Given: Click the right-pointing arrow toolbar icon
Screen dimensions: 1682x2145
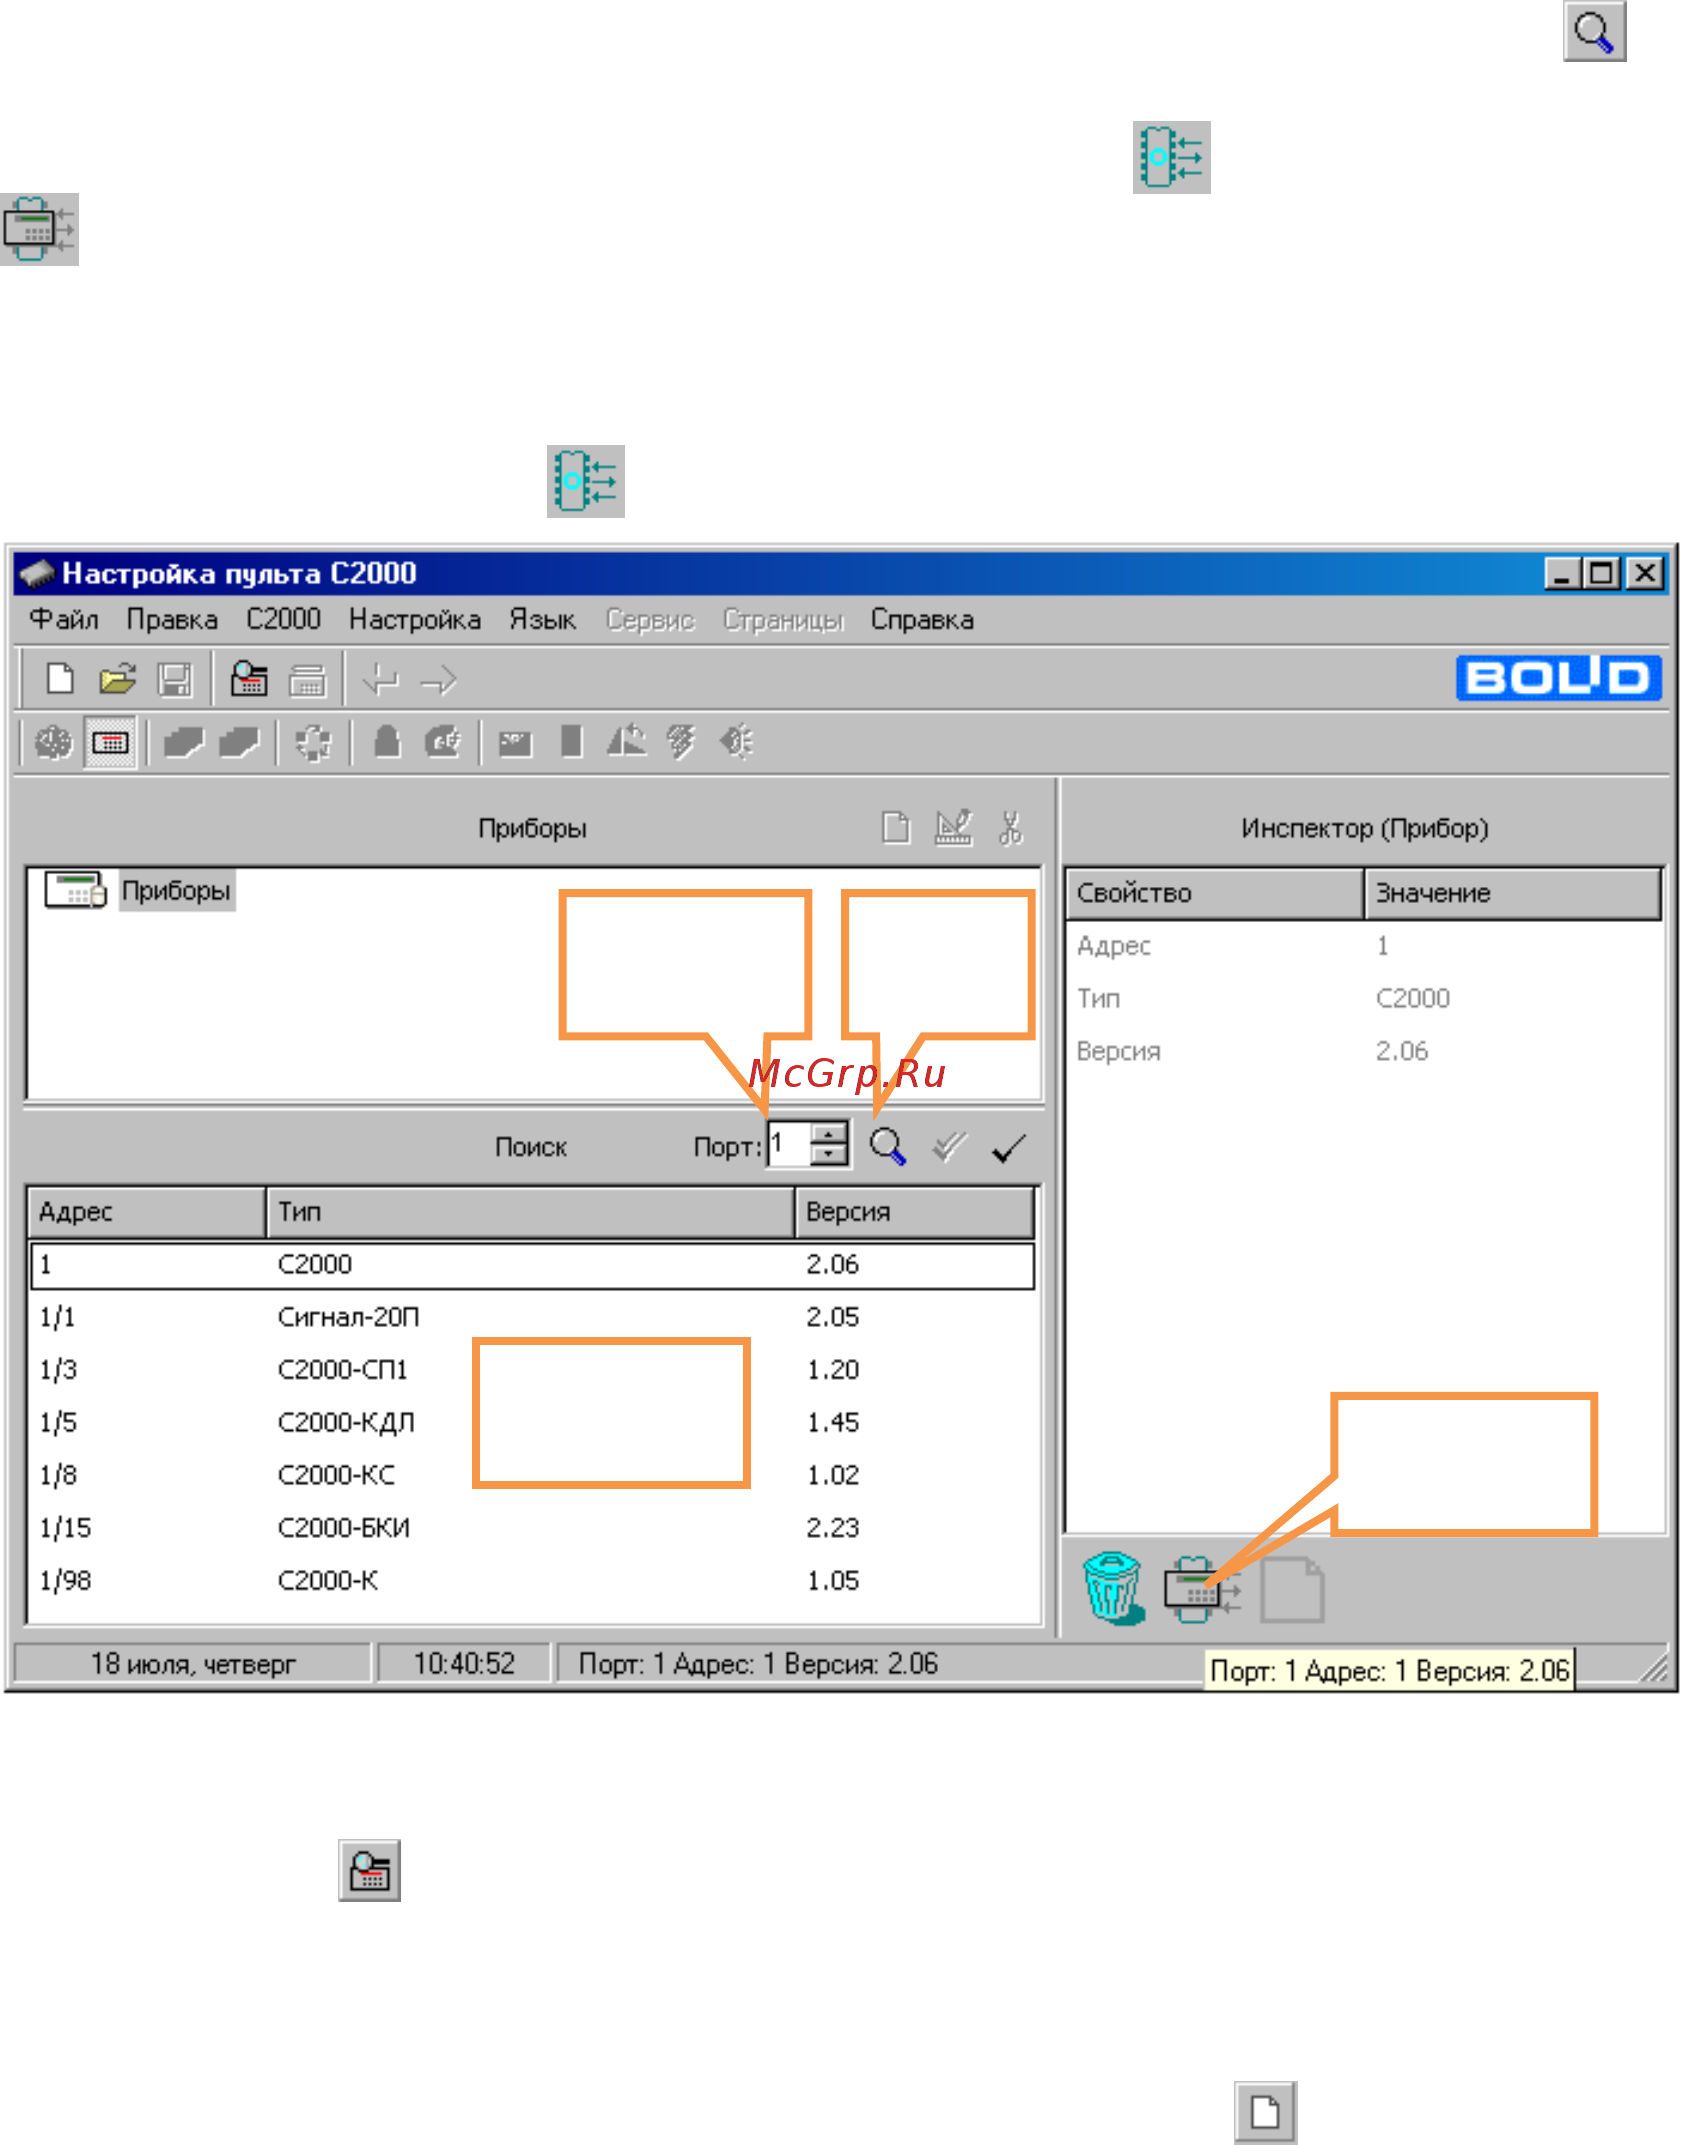Looking at the screenshot, I should coord(438,681).
